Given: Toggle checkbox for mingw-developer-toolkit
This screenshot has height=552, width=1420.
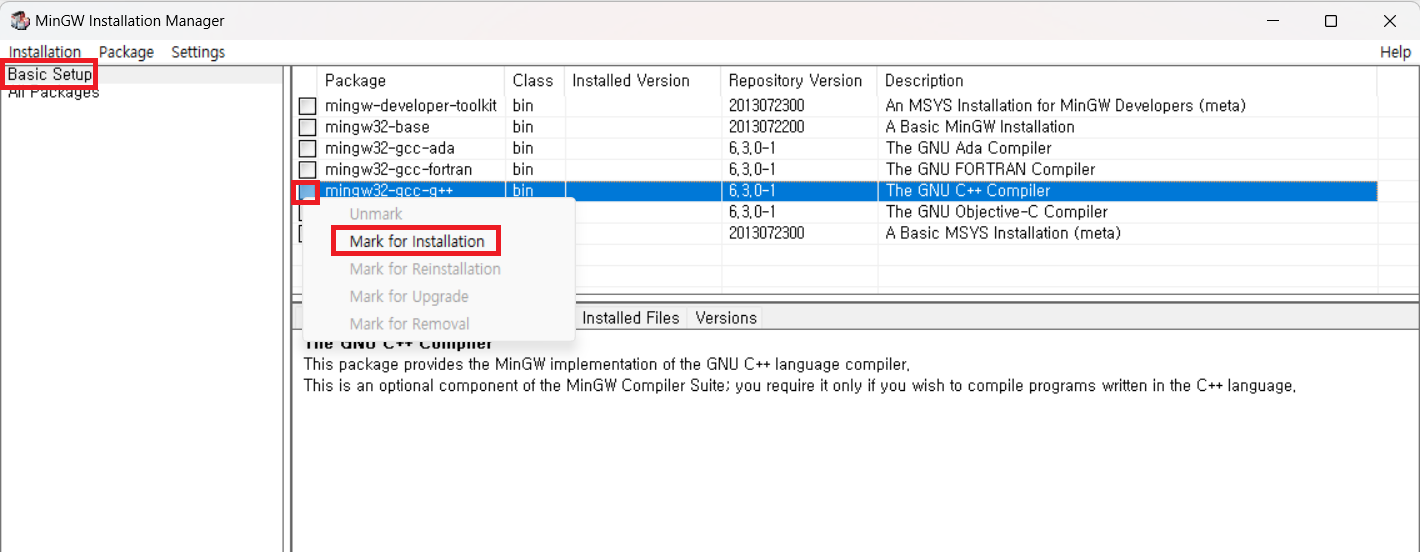Looking at the screenshot, I should pos(307,106).
